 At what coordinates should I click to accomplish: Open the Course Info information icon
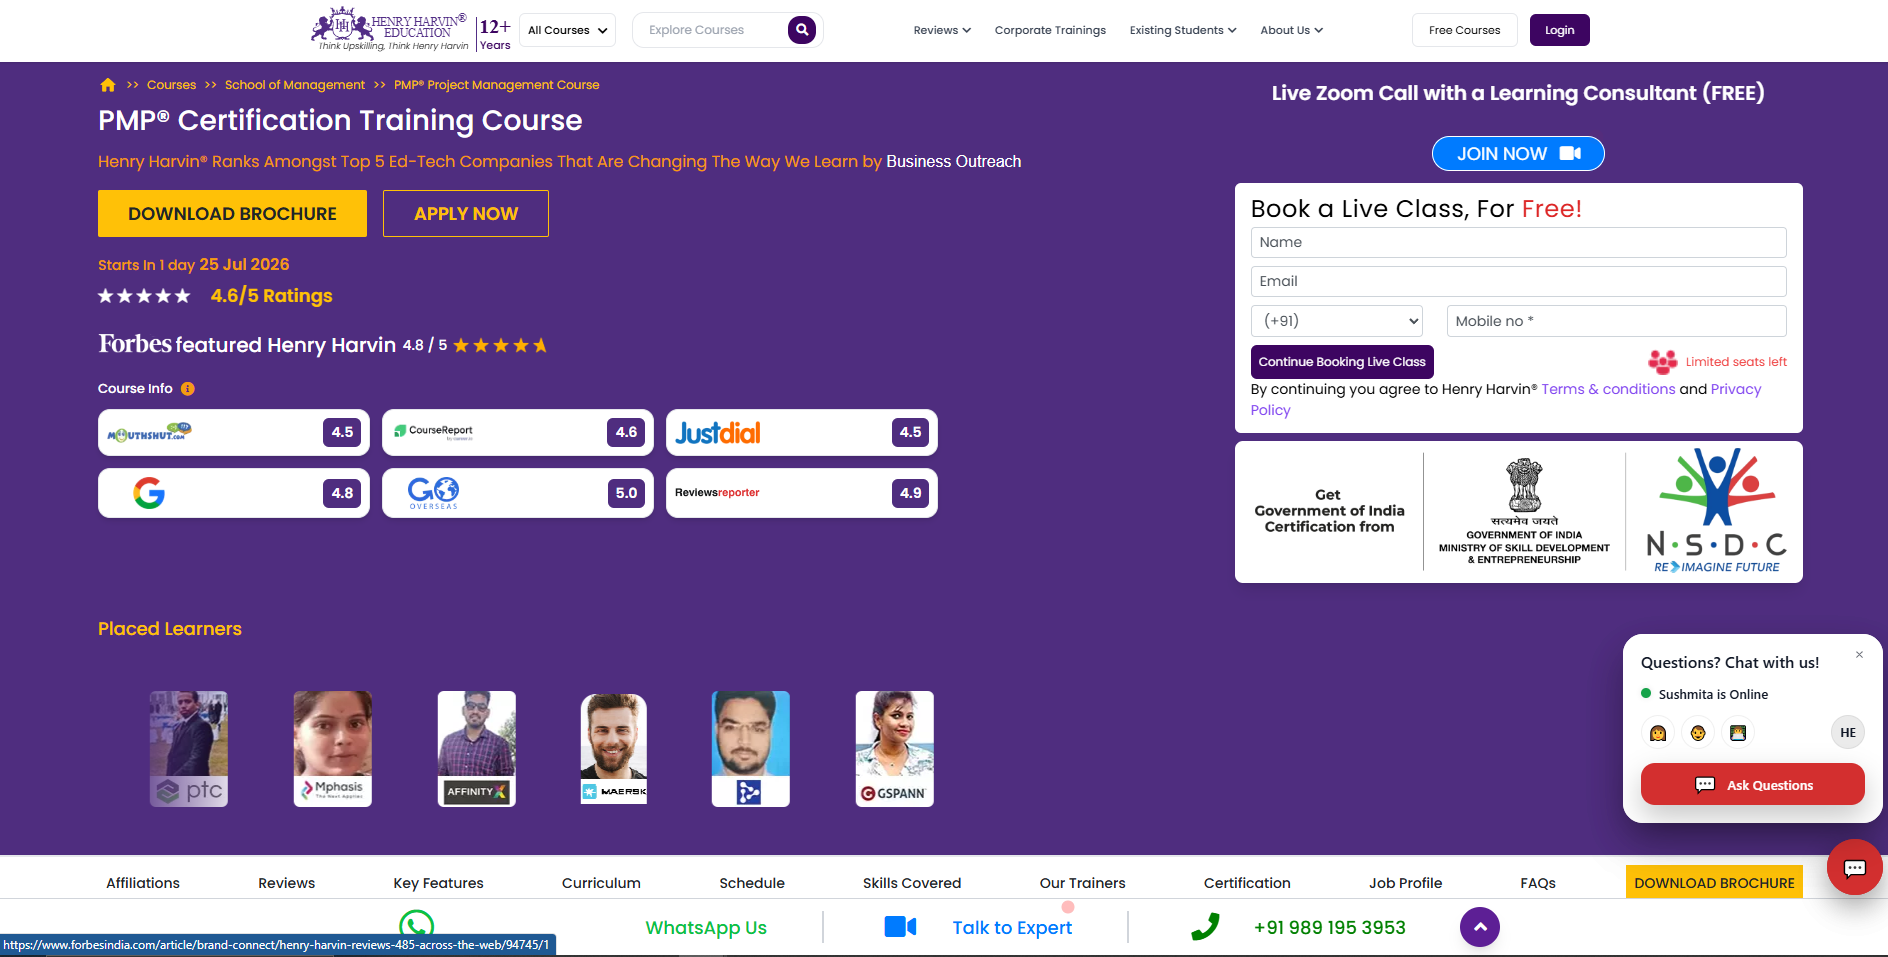pos(188,389)
